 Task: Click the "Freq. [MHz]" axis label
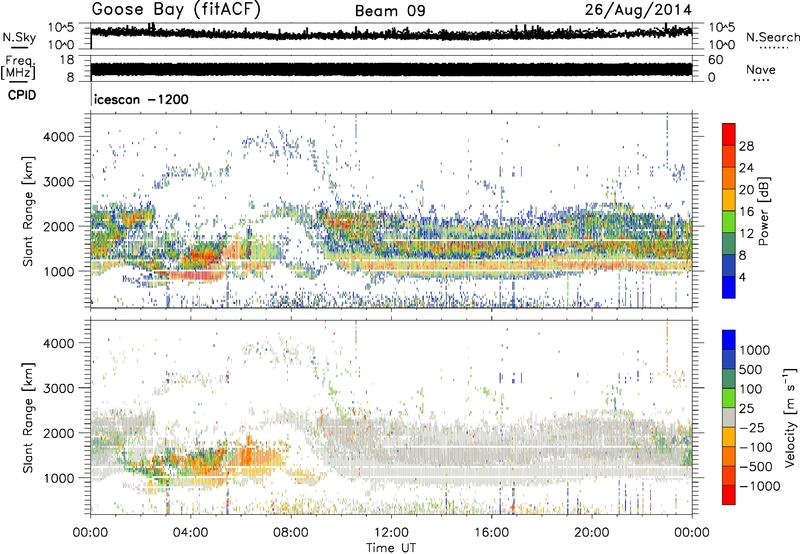tap(18, 68)
